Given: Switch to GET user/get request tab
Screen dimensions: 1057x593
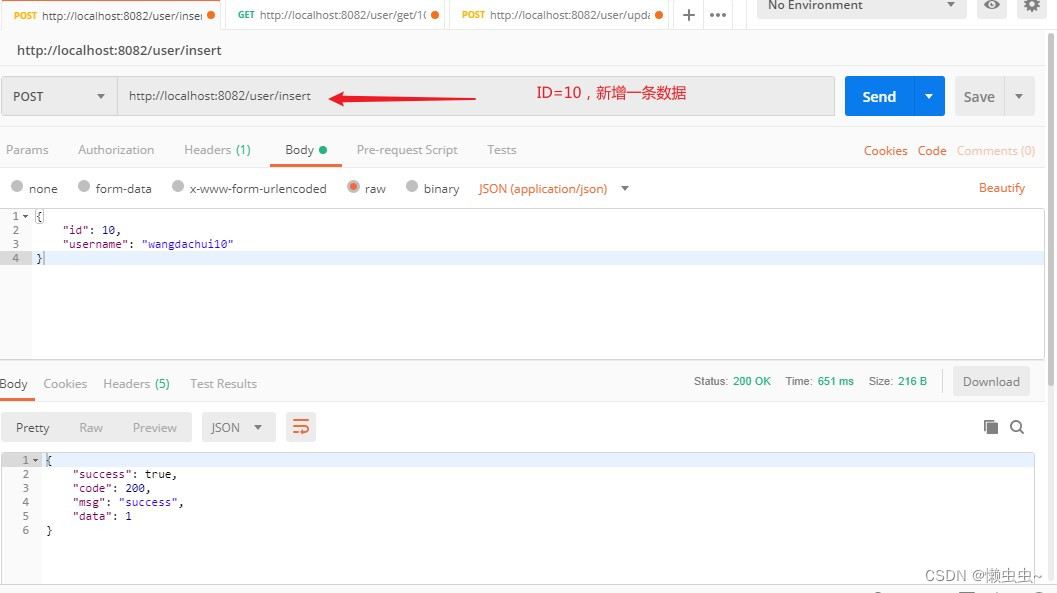Looking at the screenshot, I should [x=335, y=15].
